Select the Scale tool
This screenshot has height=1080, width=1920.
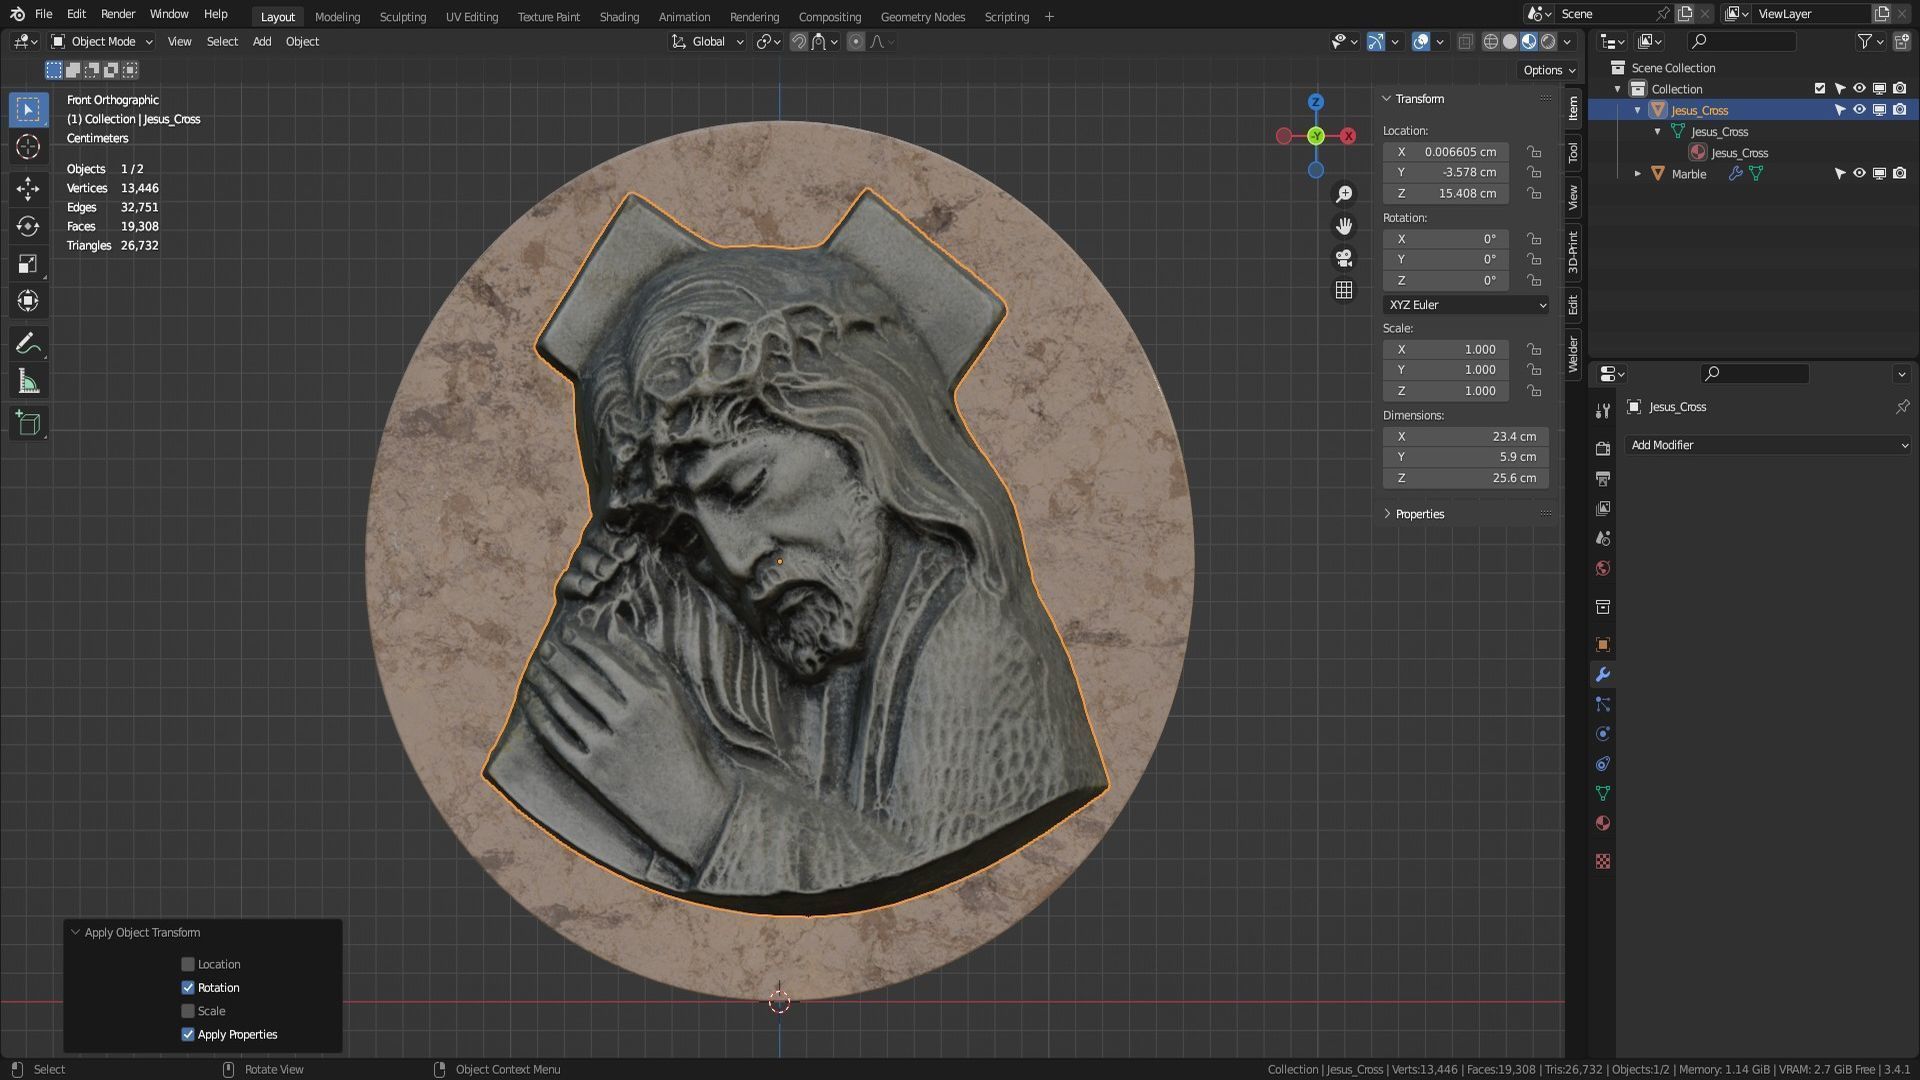pos(28,264)
